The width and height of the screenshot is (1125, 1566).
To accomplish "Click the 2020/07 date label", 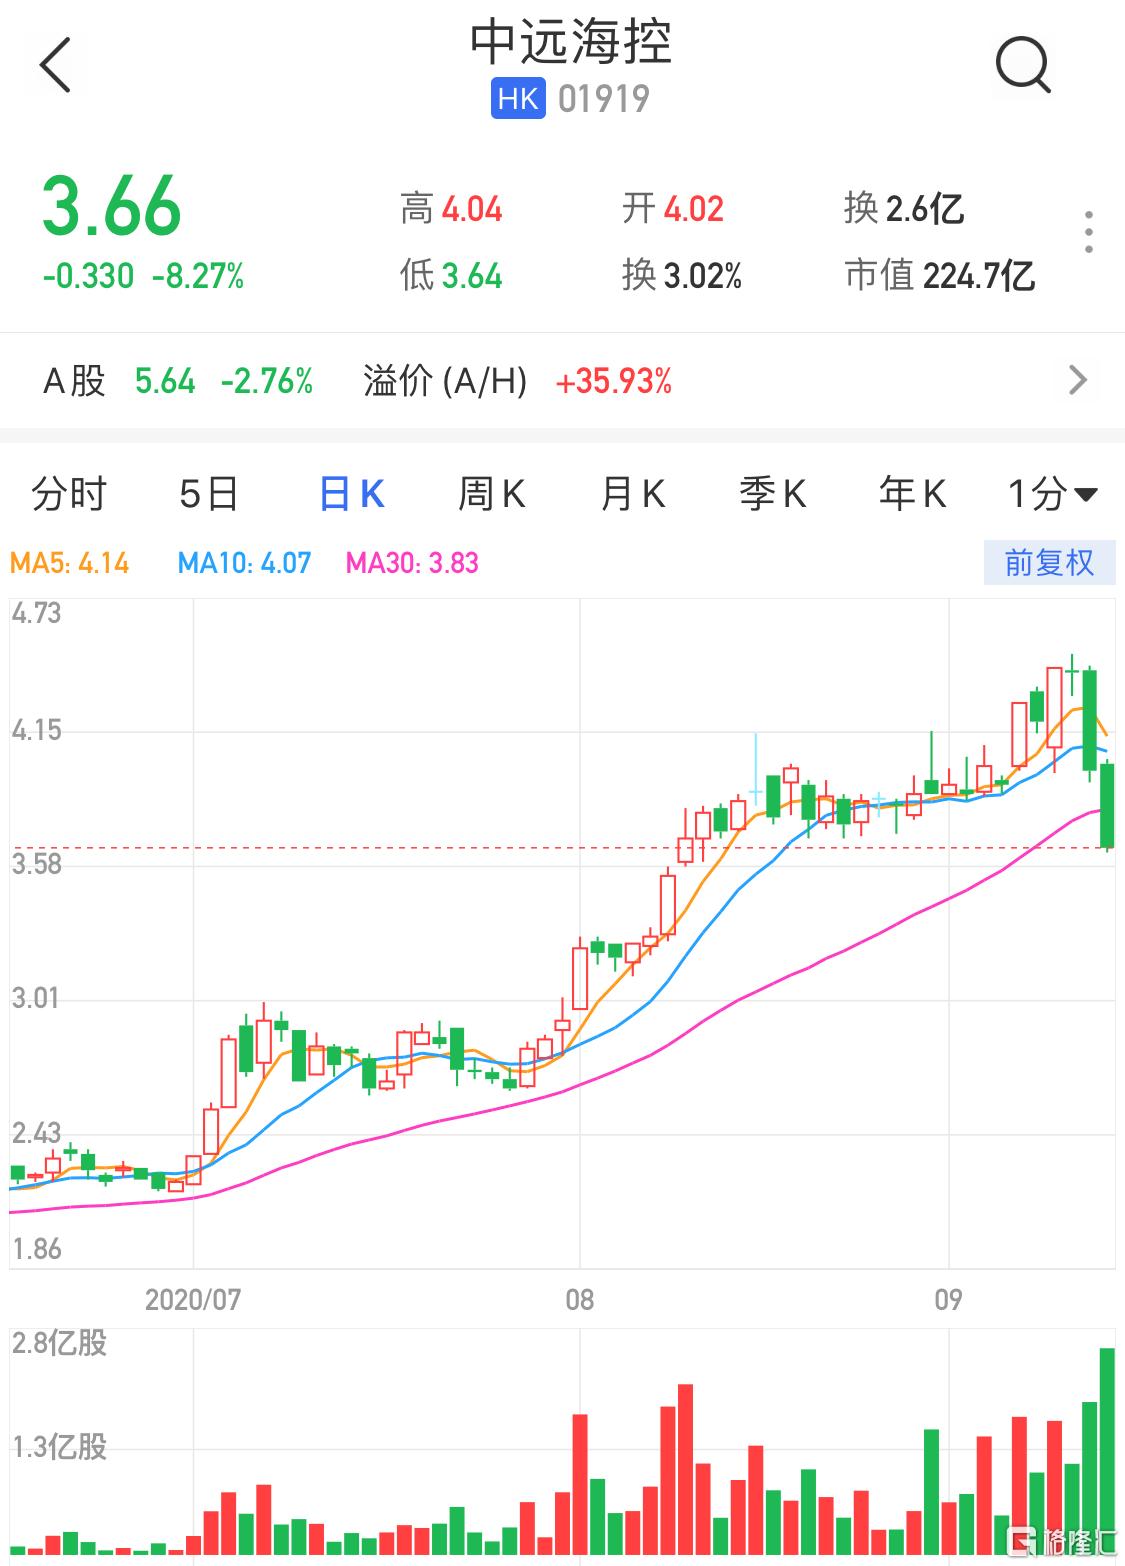I will 193,1299.
